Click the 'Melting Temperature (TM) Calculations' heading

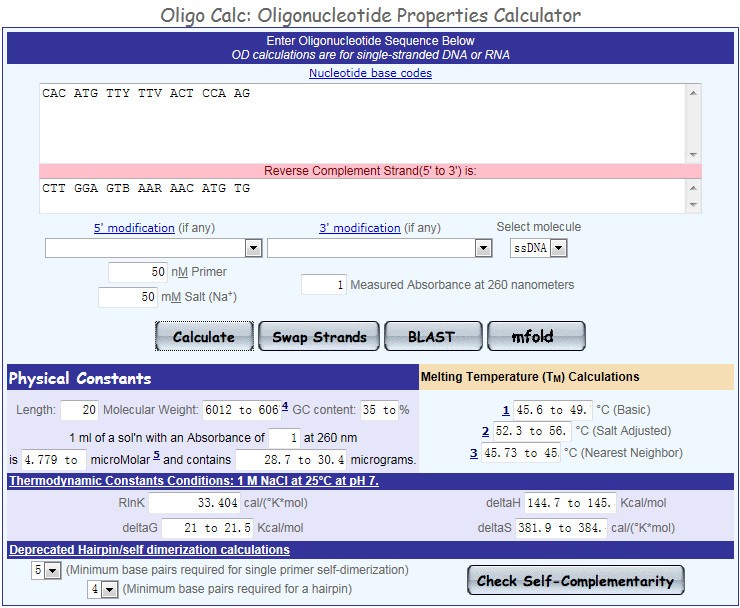[x=530, y=377]
